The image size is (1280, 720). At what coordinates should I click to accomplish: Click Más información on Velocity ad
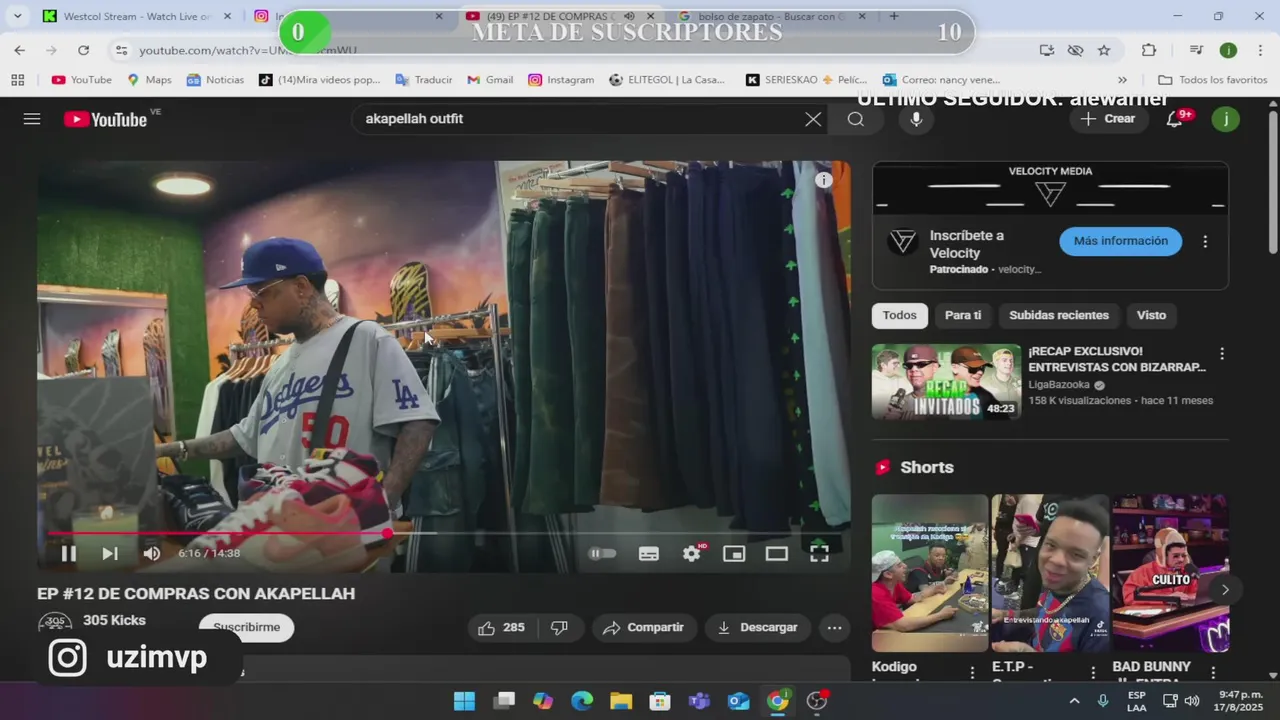tap(1120, 241)
